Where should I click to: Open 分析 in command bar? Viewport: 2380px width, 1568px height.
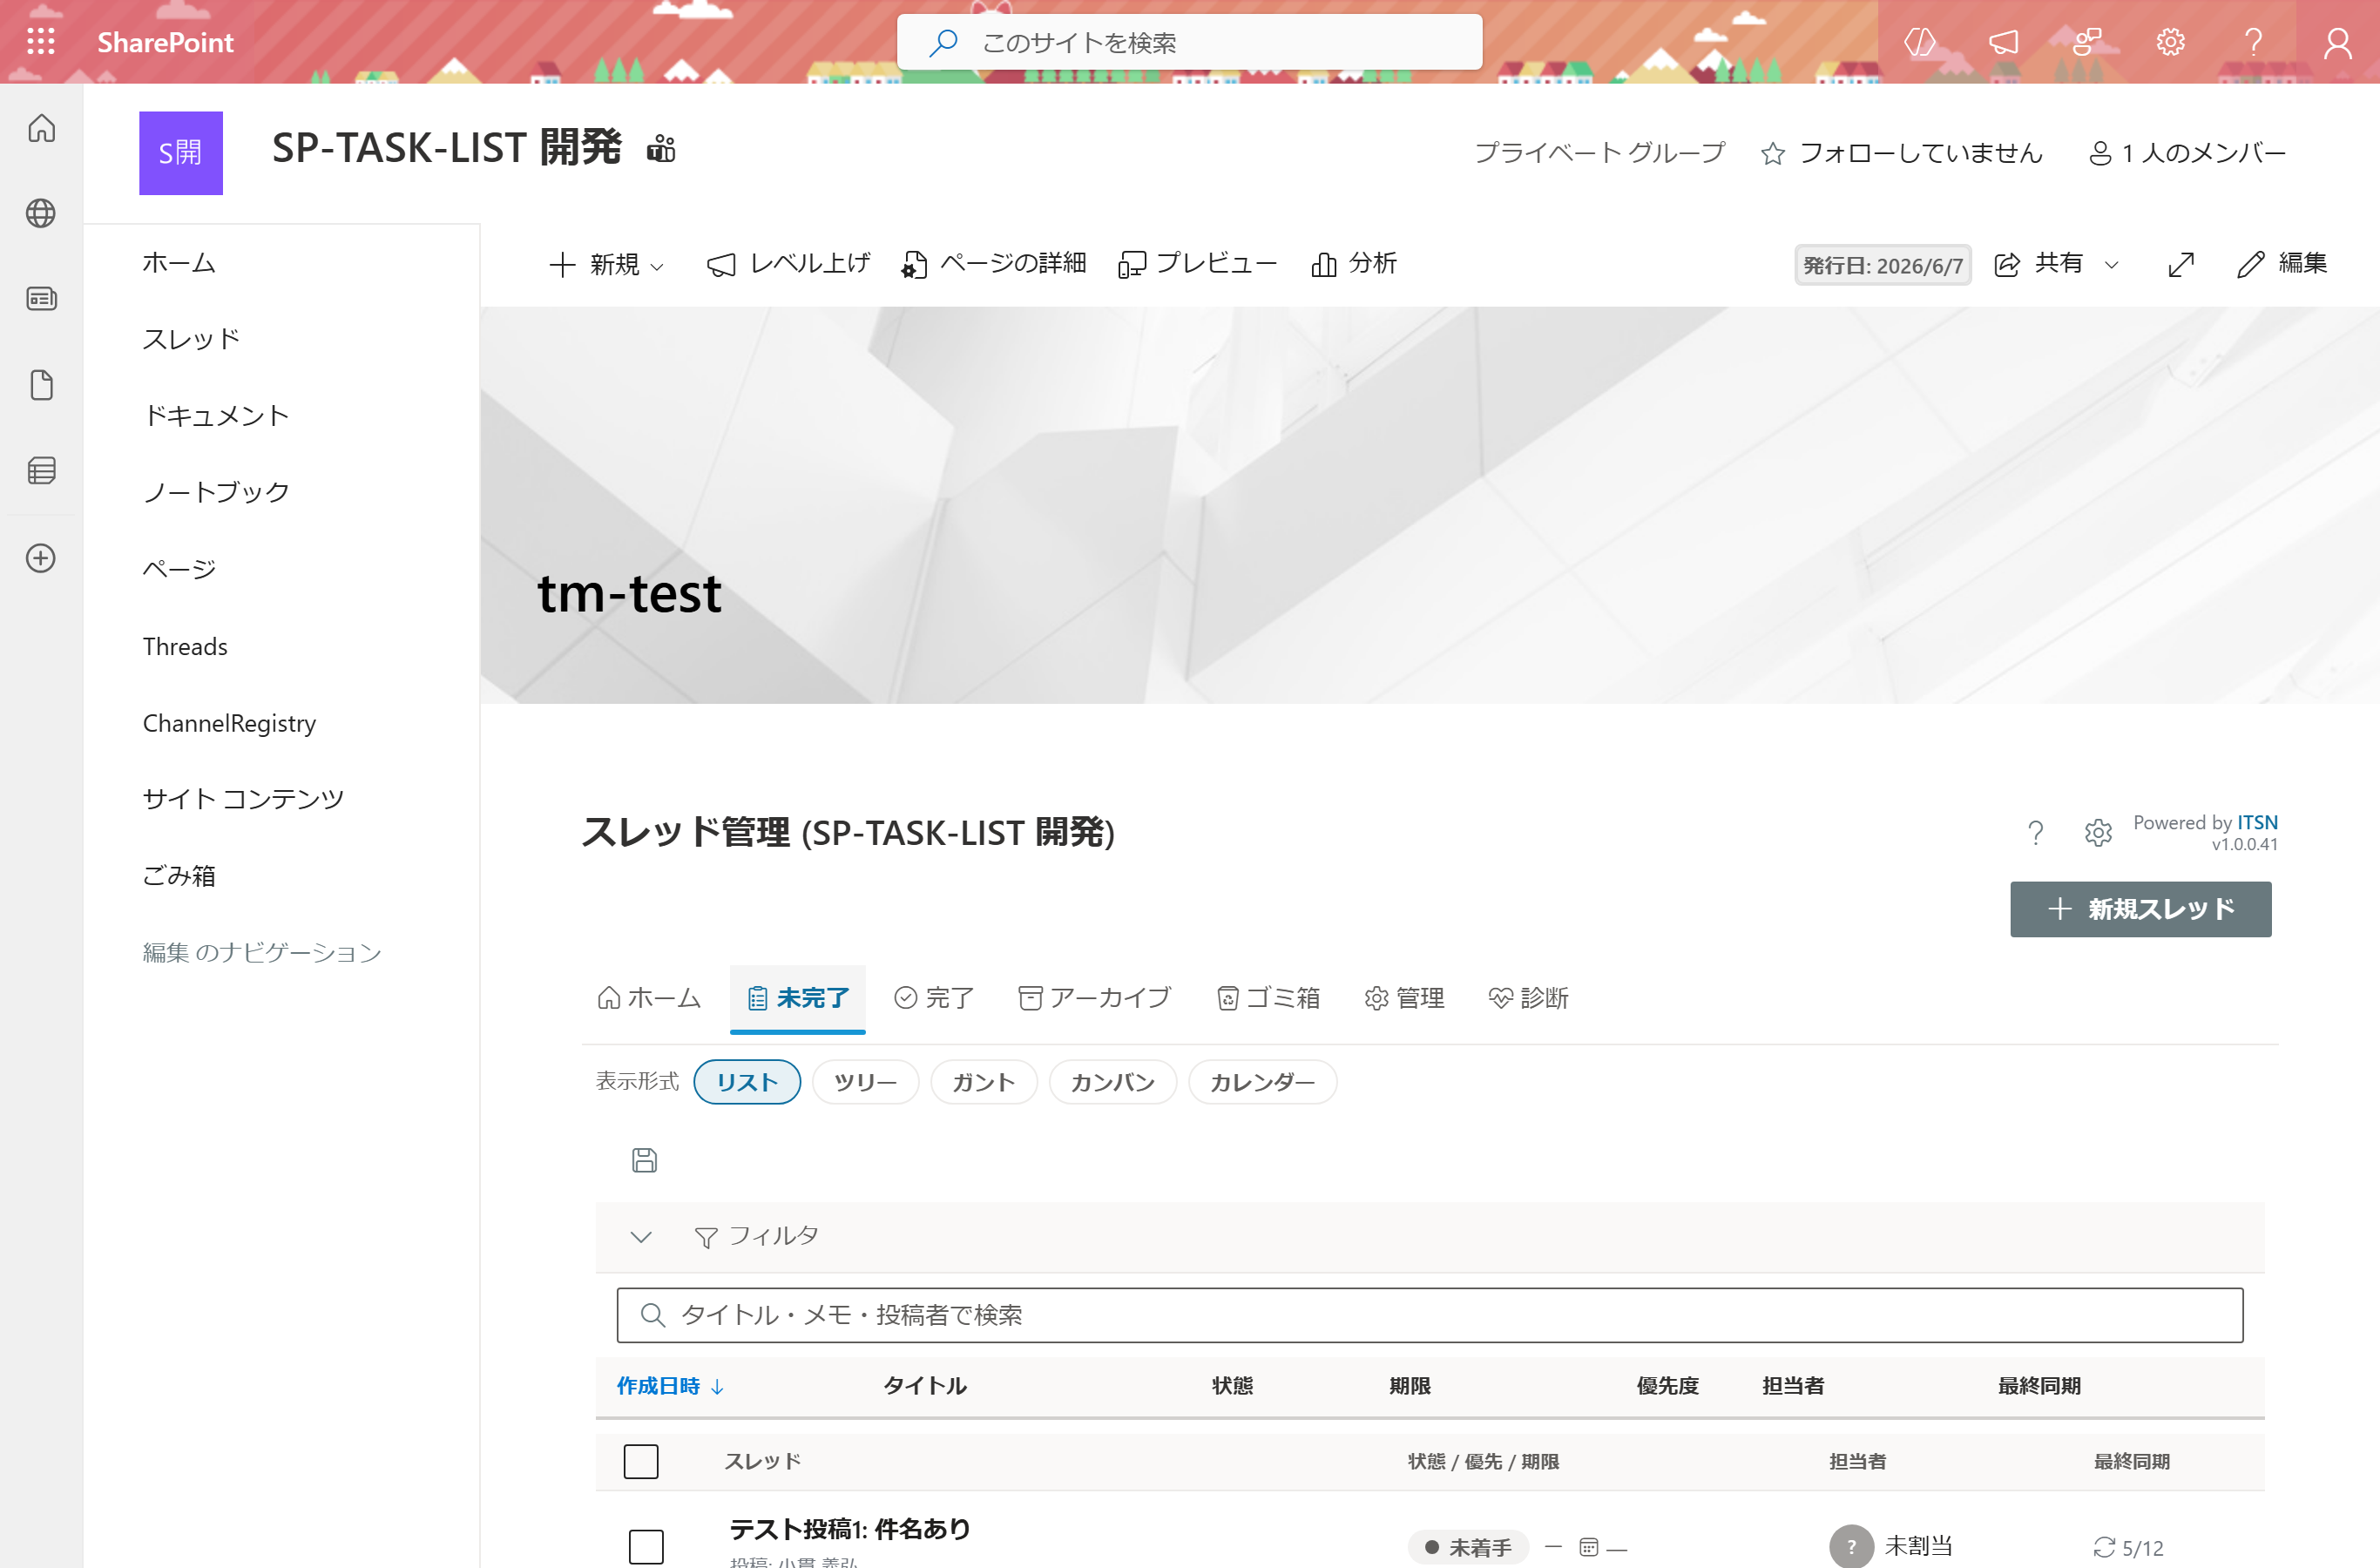coord(1353,264)
